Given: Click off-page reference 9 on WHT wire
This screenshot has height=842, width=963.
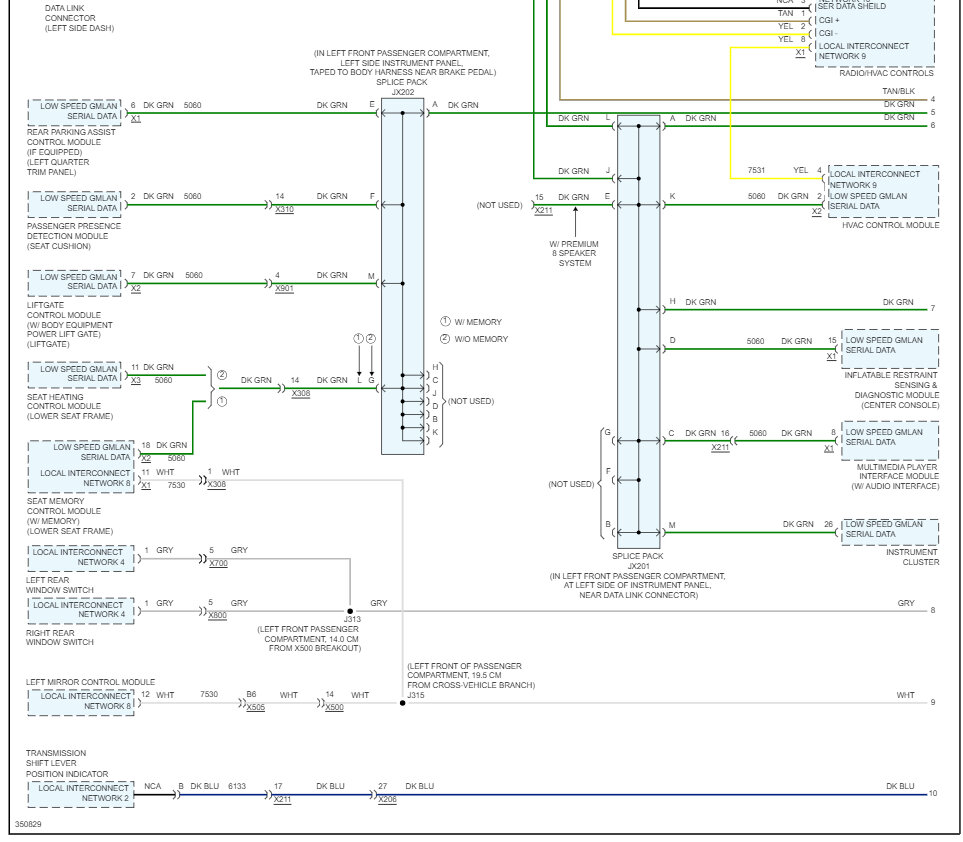Looking at the screenshot, I should click(932, 703).
